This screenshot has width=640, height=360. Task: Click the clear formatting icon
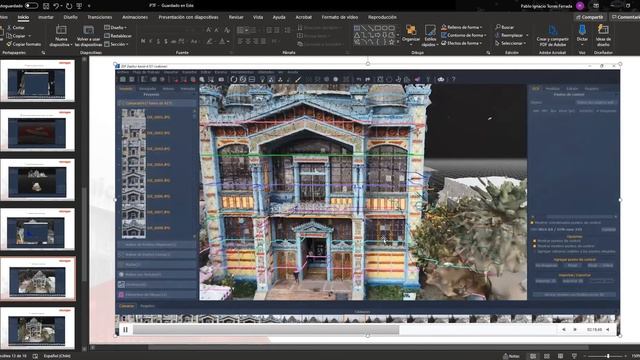click(x=227, y=30)
